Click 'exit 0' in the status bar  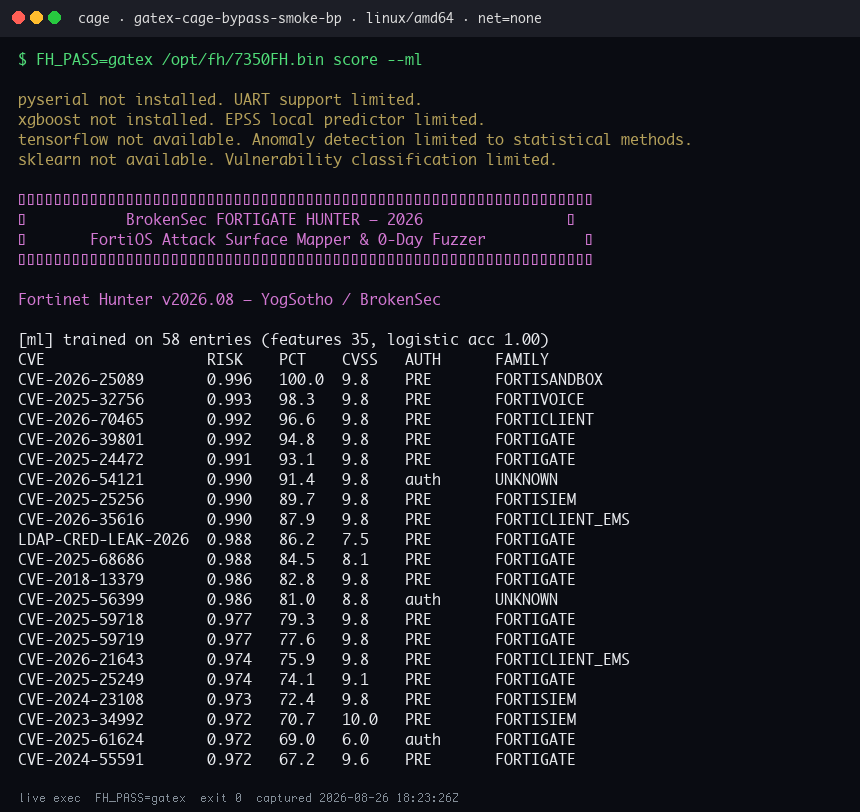click(220, 798)
